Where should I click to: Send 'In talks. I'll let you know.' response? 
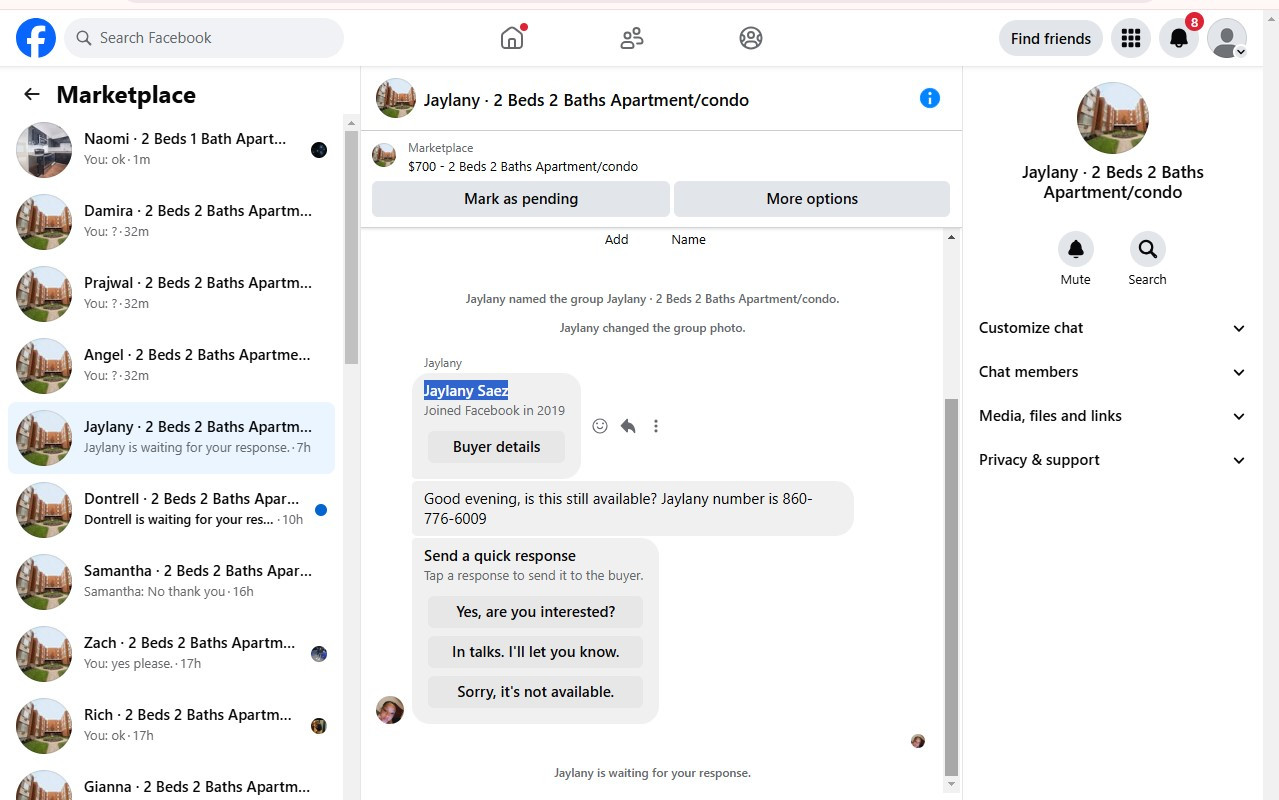point(536,652)
